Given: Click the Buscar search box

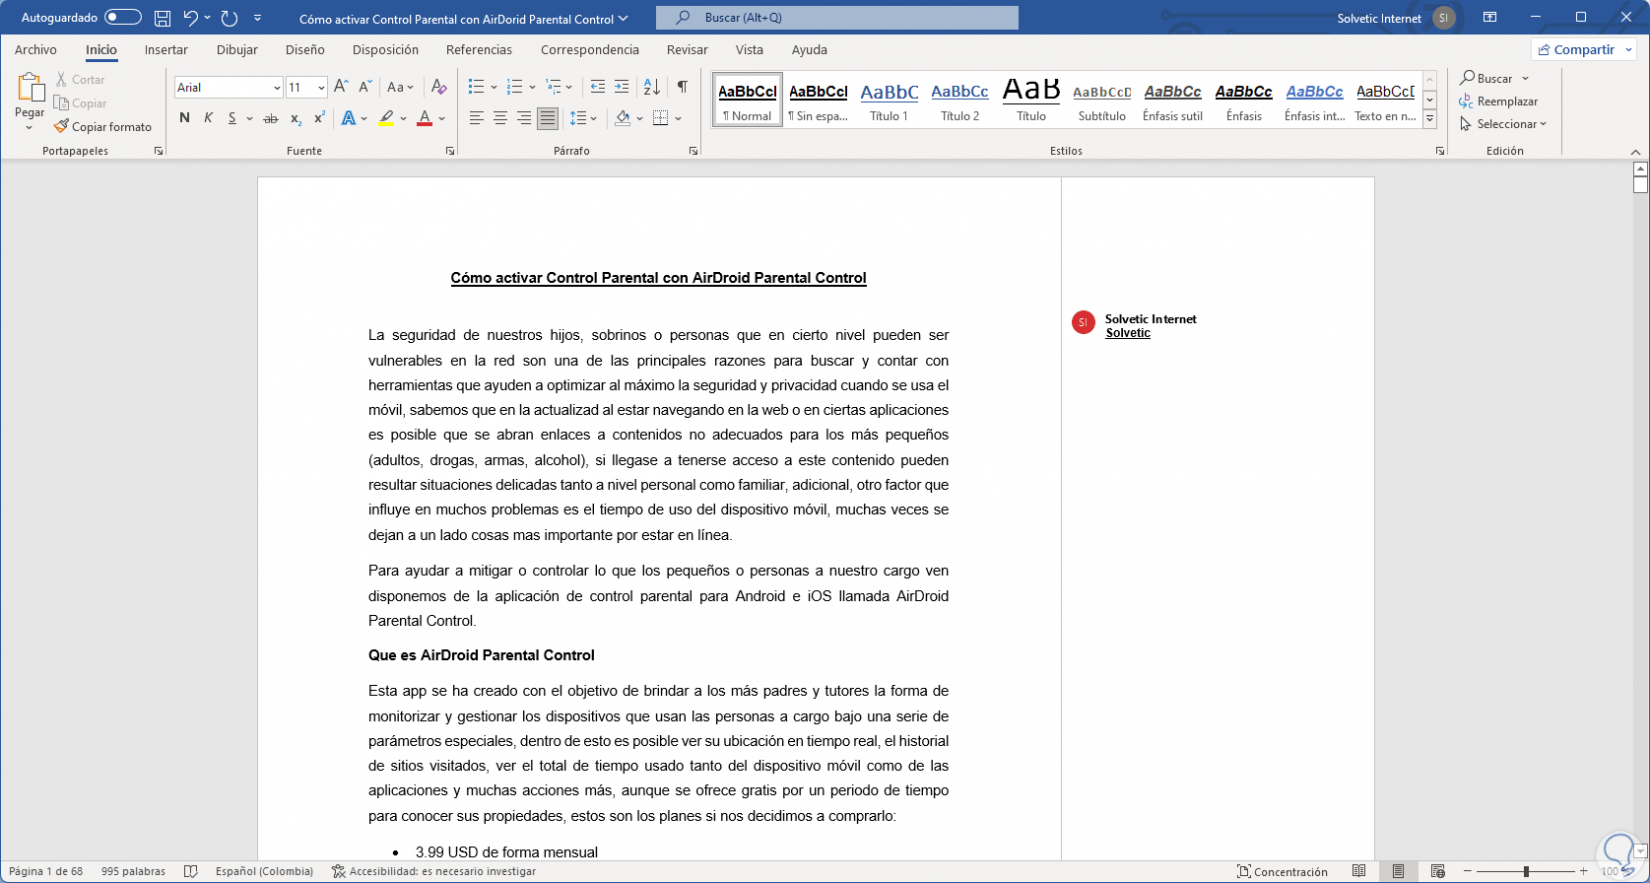Looking at the screenshot, I should pos(837,17).
